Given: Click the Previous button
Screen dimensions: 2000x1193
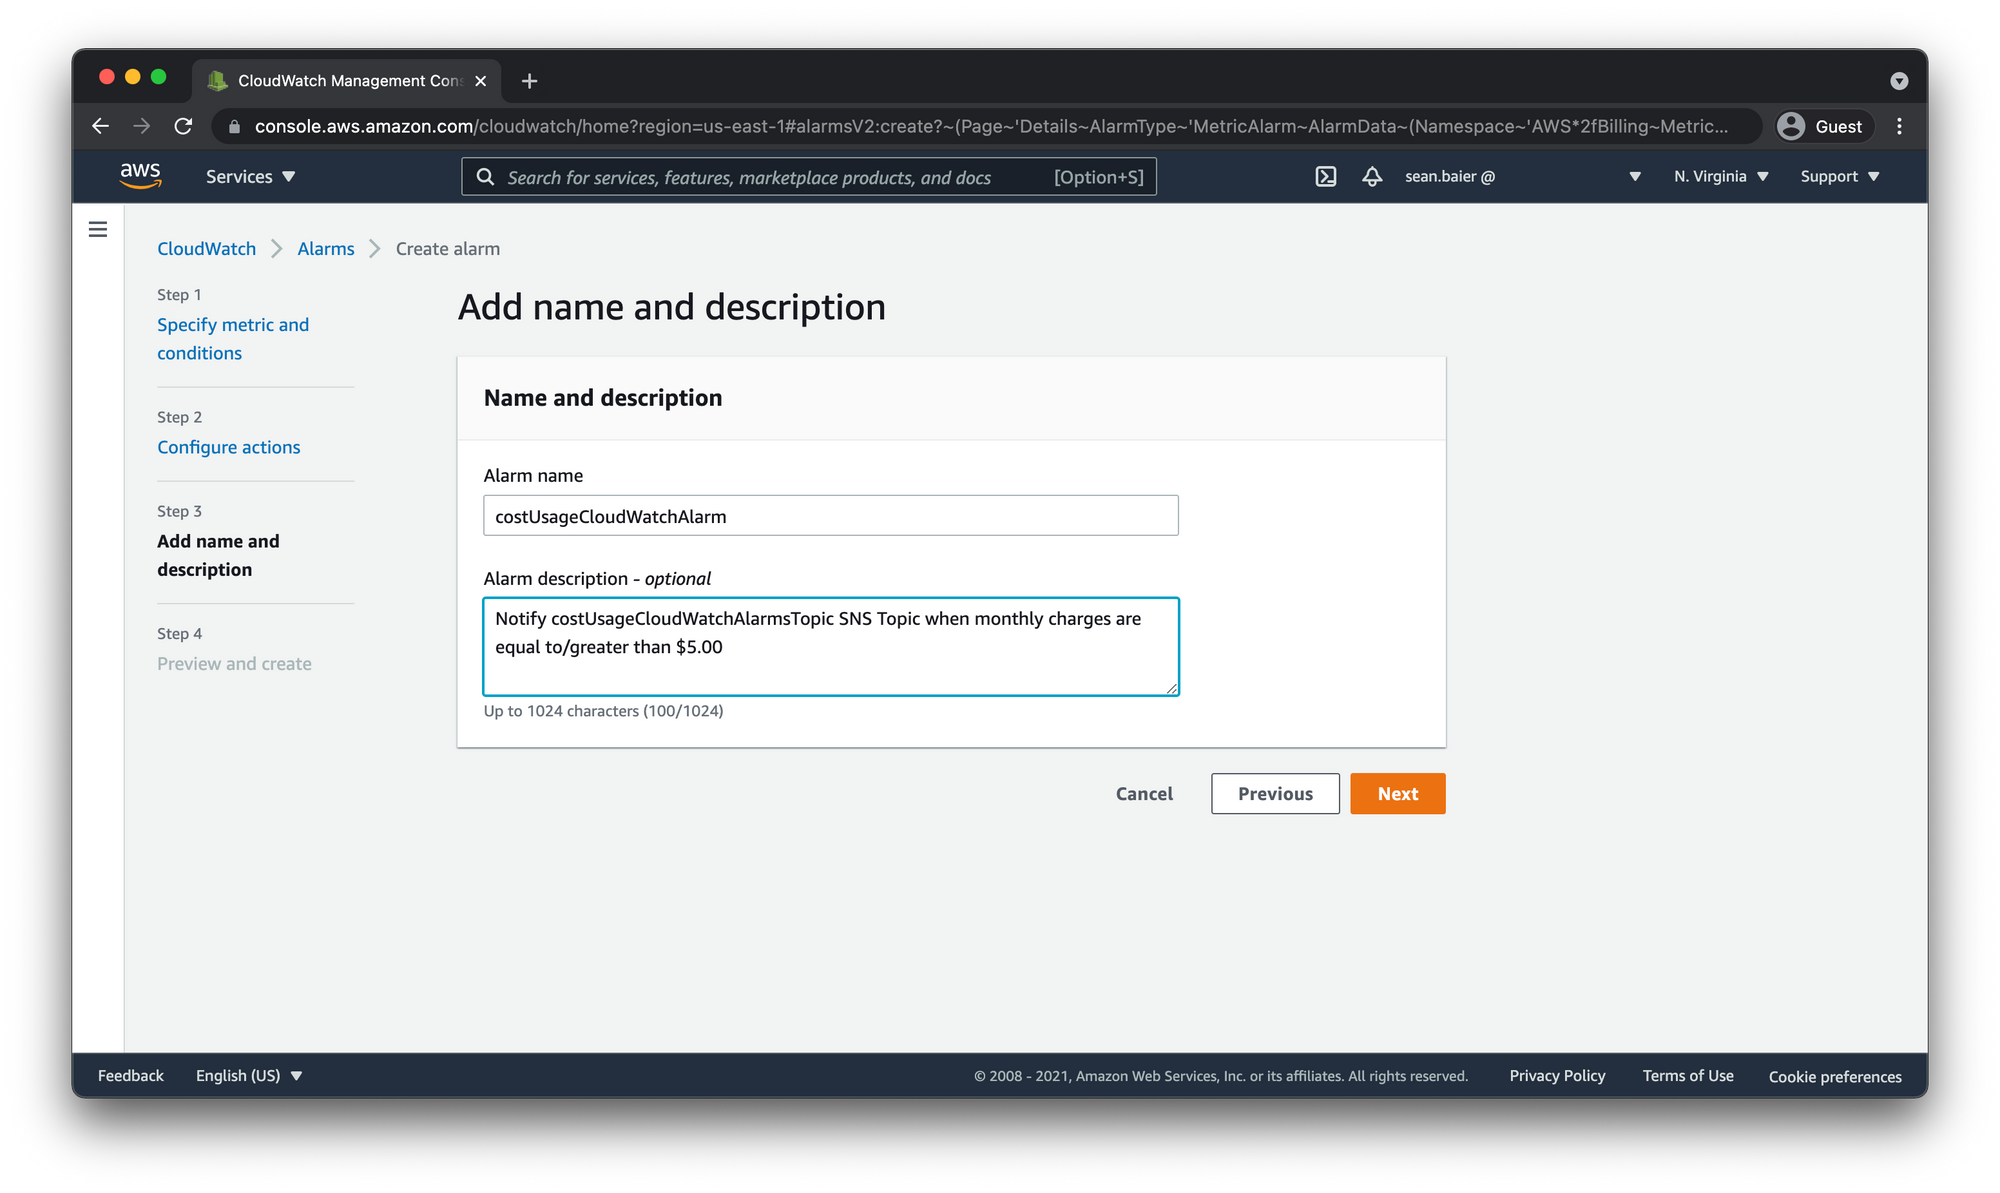Looking at the screenshot, I should [1275, 794].
